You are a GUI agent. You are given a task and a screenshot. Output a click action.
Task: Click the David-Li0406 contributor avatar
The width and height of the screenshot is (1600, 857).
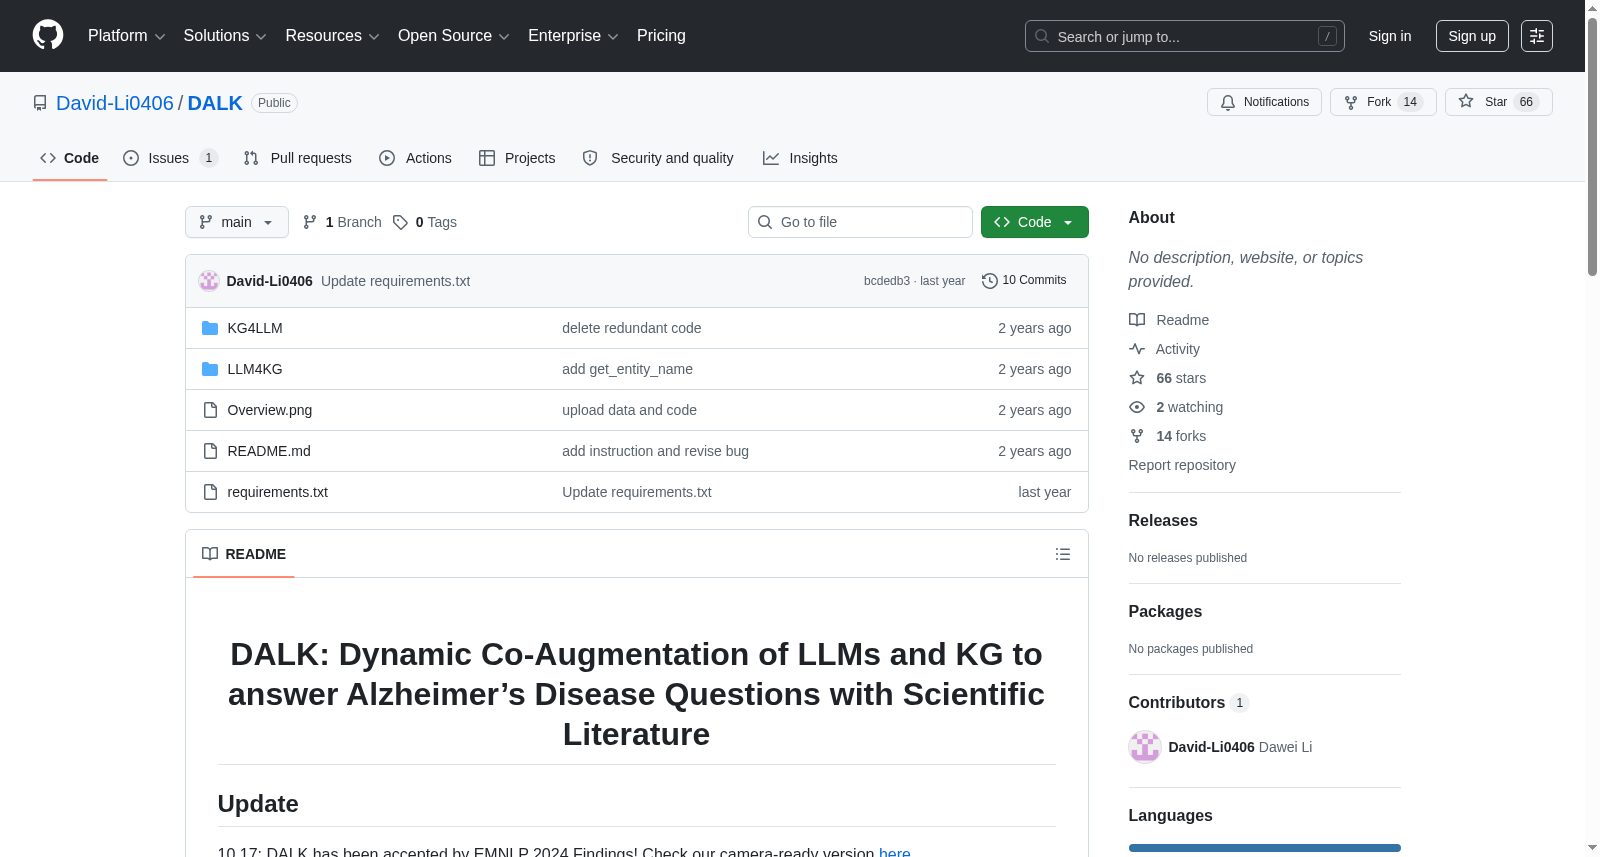point(1145,747)
